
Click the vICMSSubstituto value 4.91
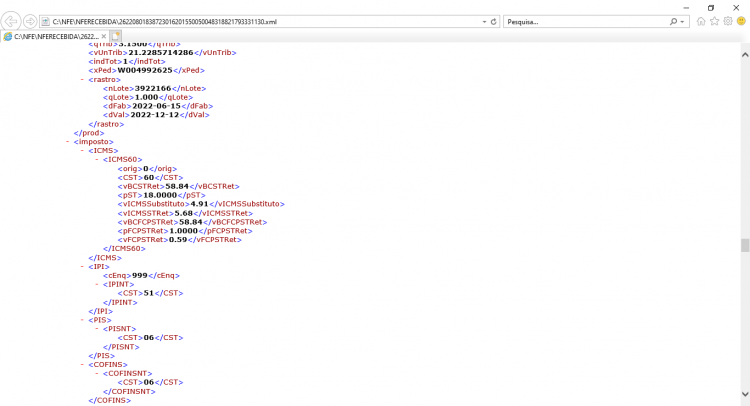(x=199, y=204)
